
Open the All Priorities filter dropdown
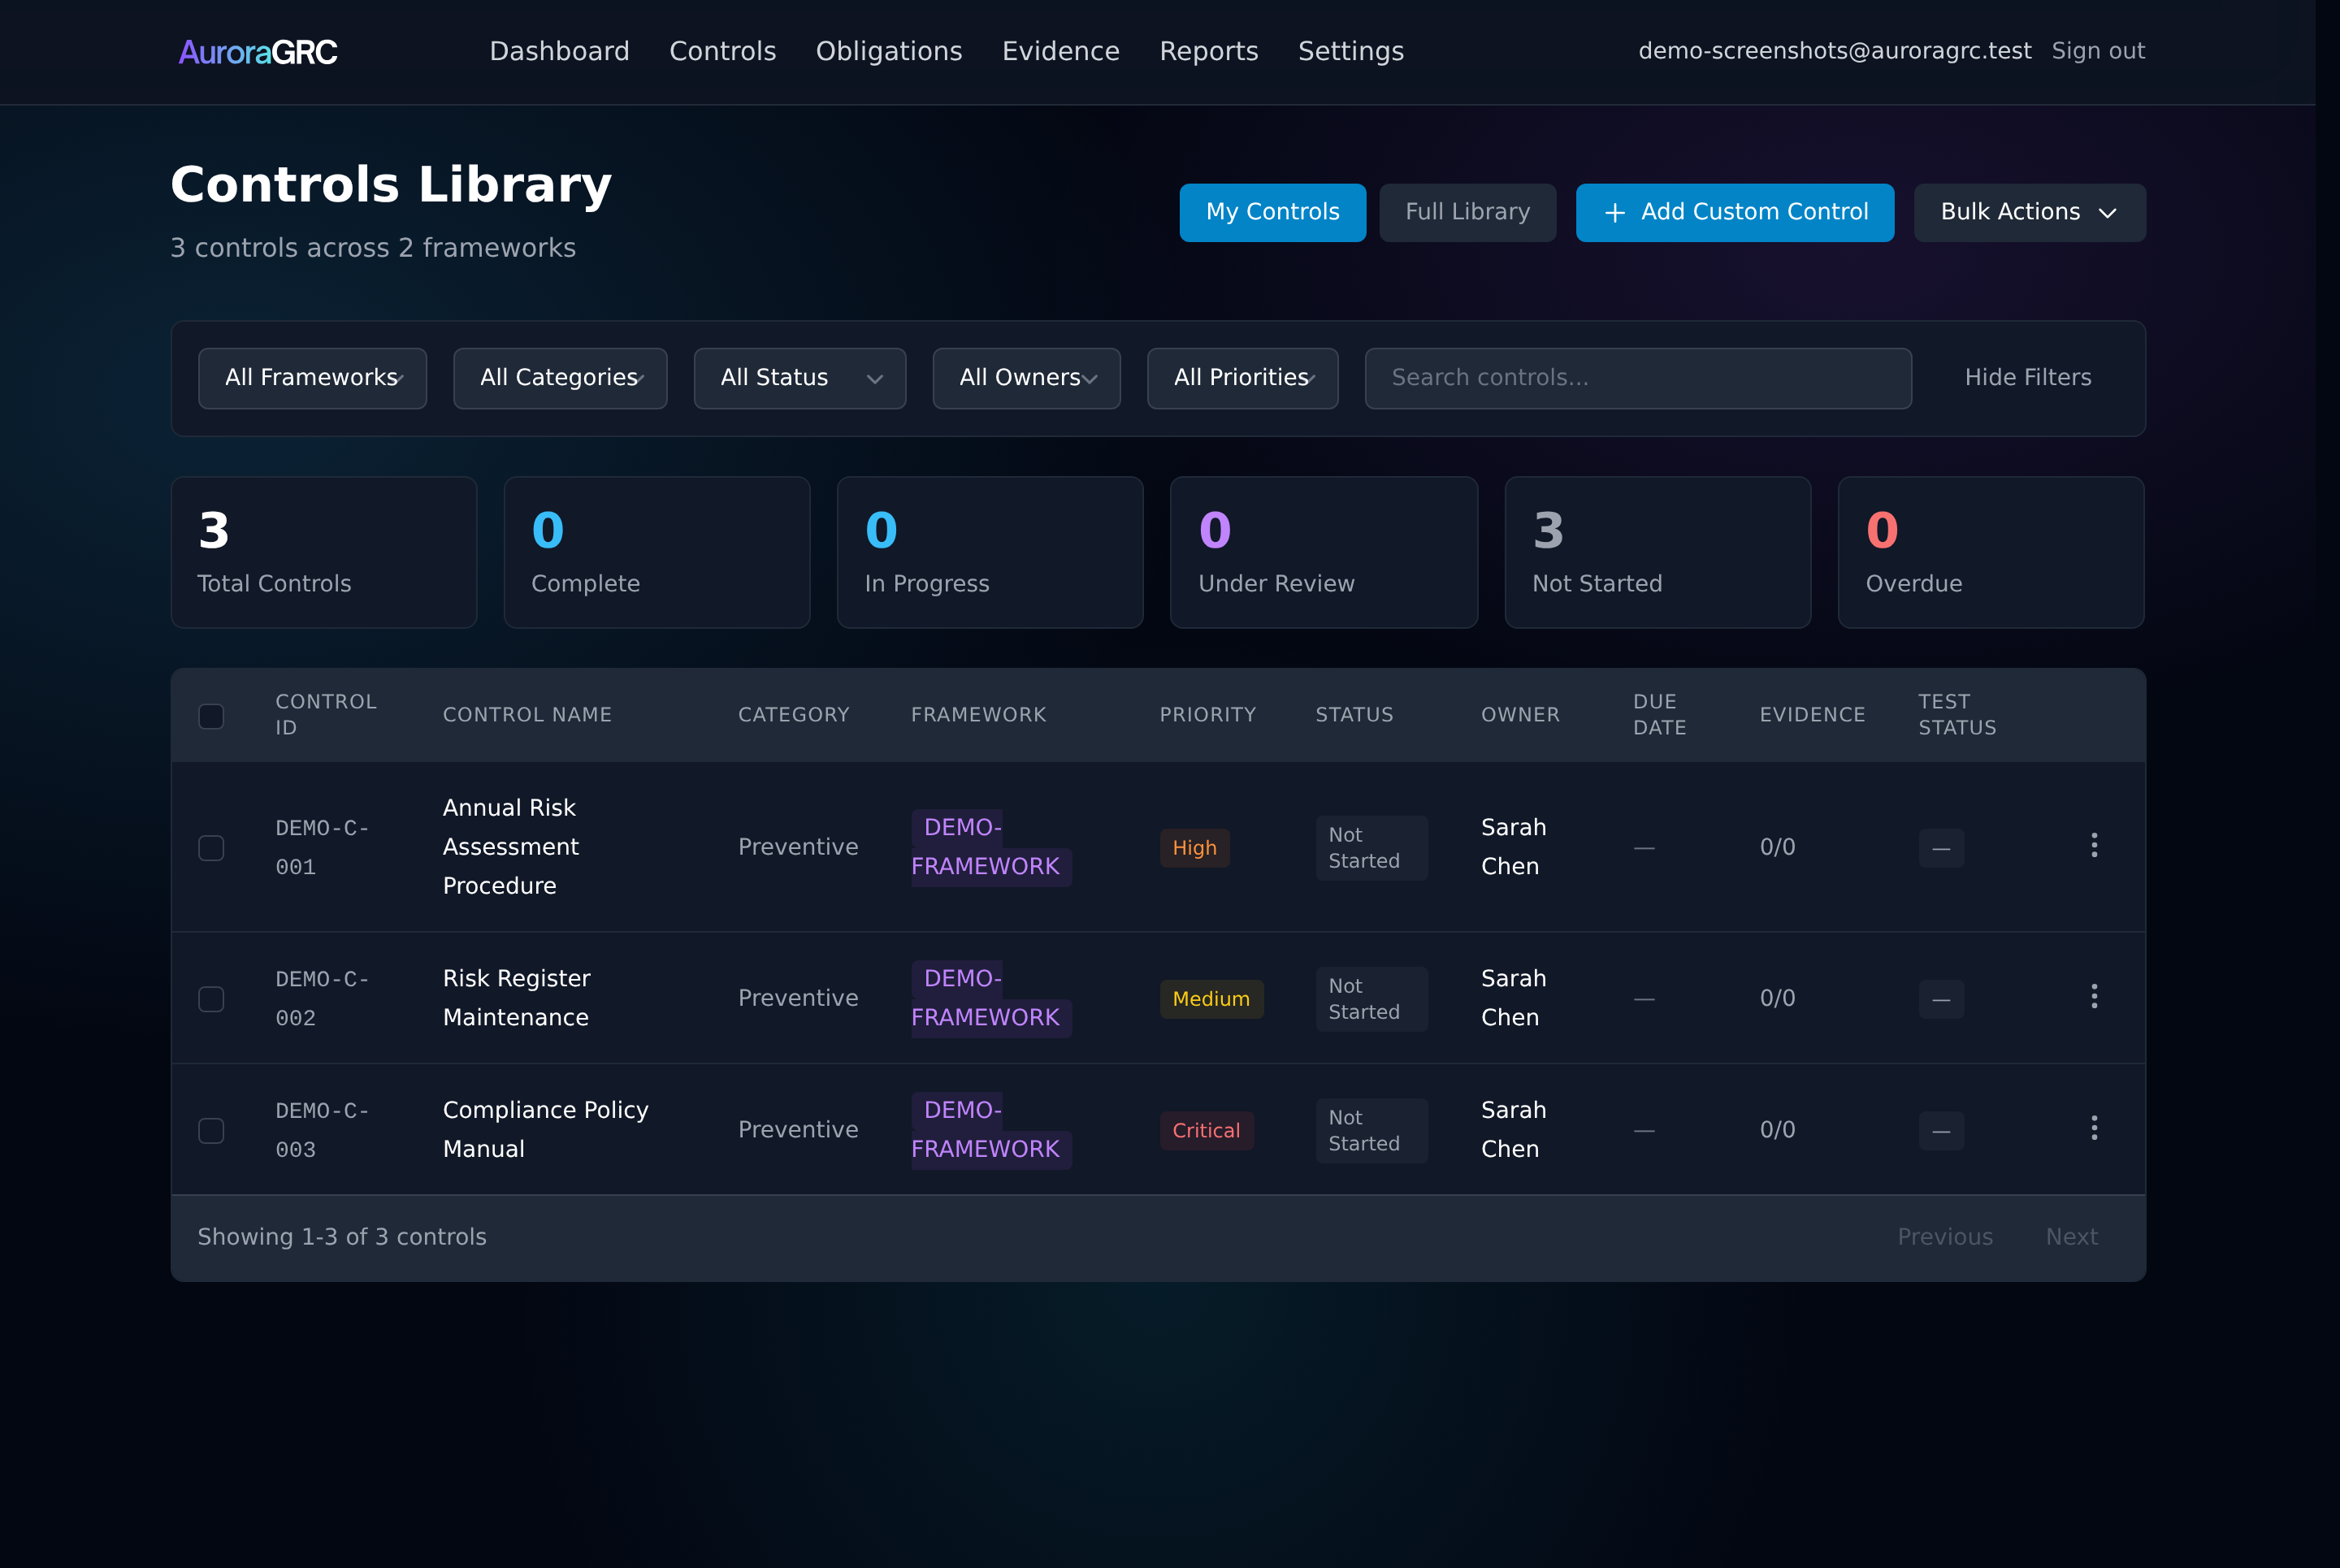pos(1242,378)
